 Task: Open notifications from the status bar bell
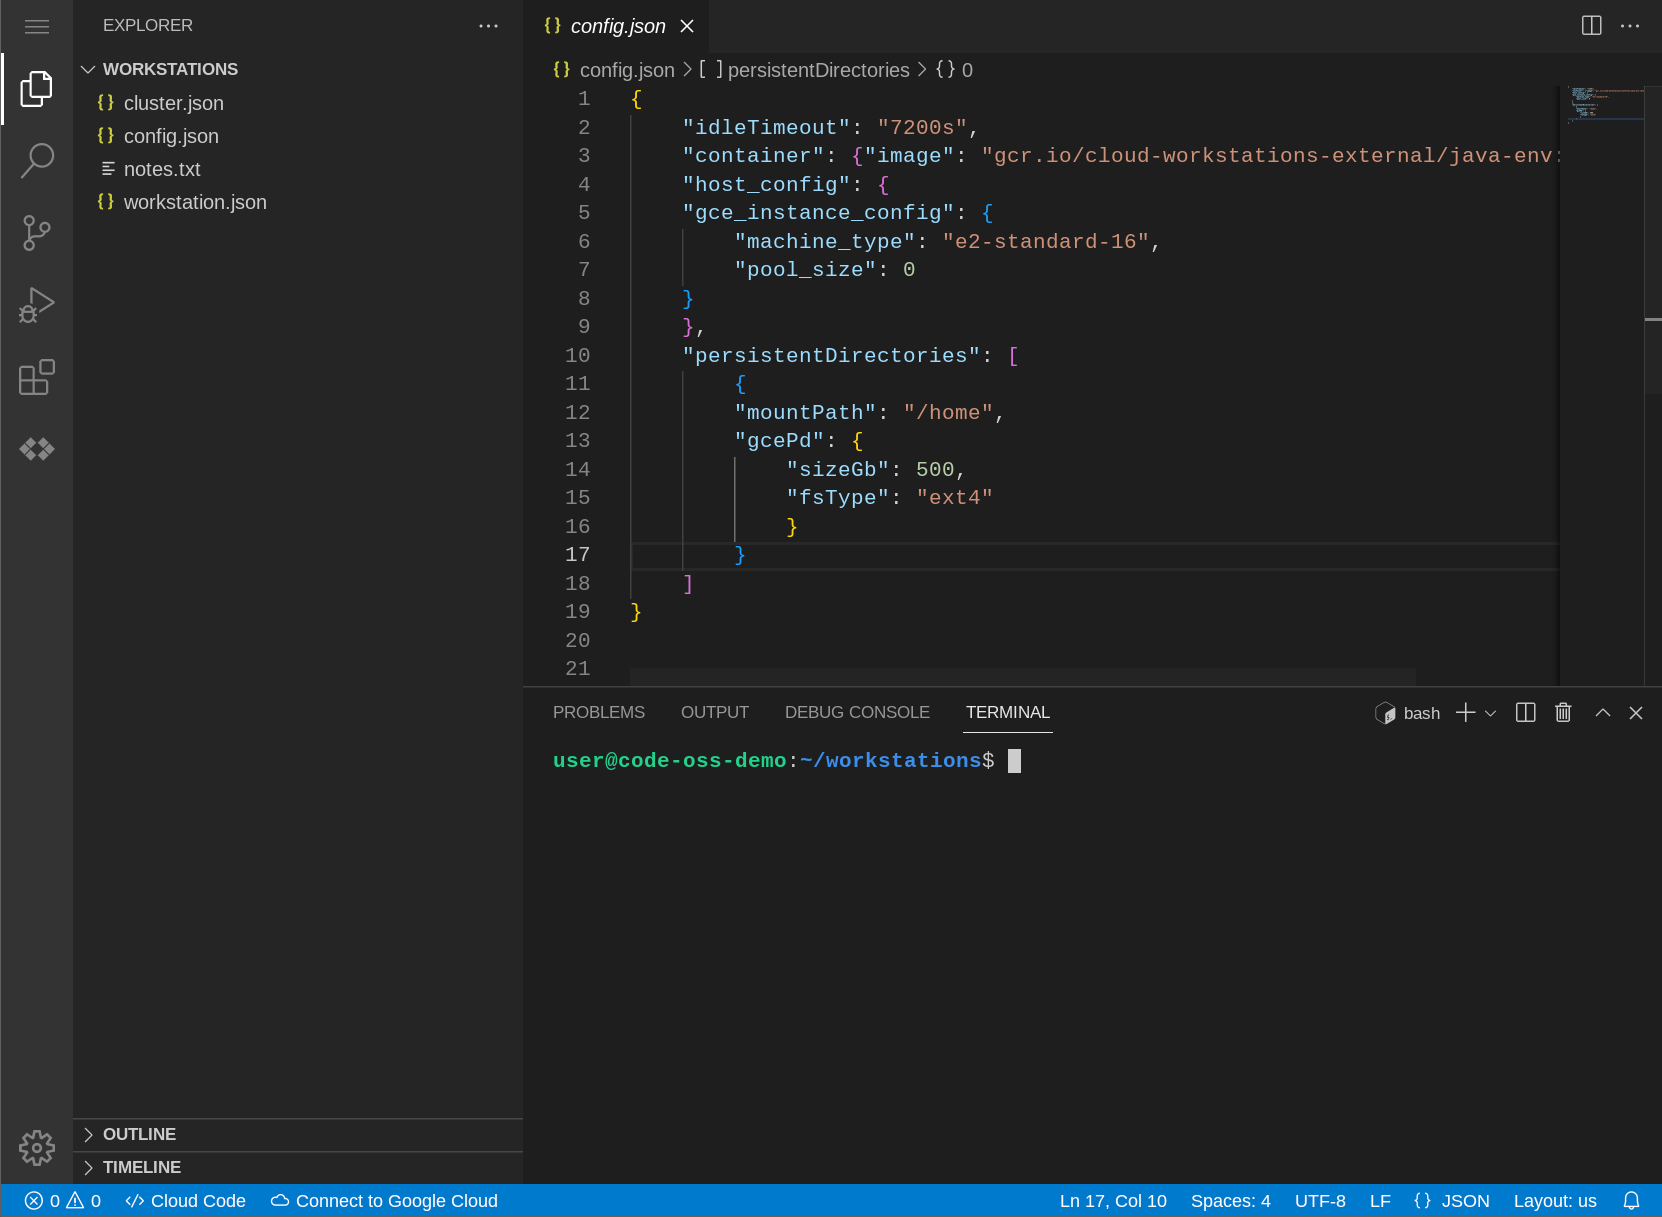[1632, 1200]
